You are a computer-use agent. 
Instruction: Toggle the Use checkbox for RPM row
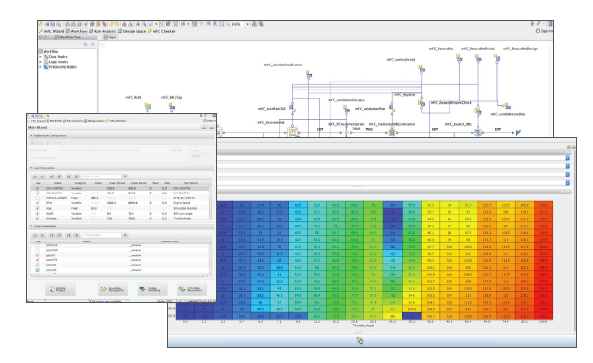(37, 203)
